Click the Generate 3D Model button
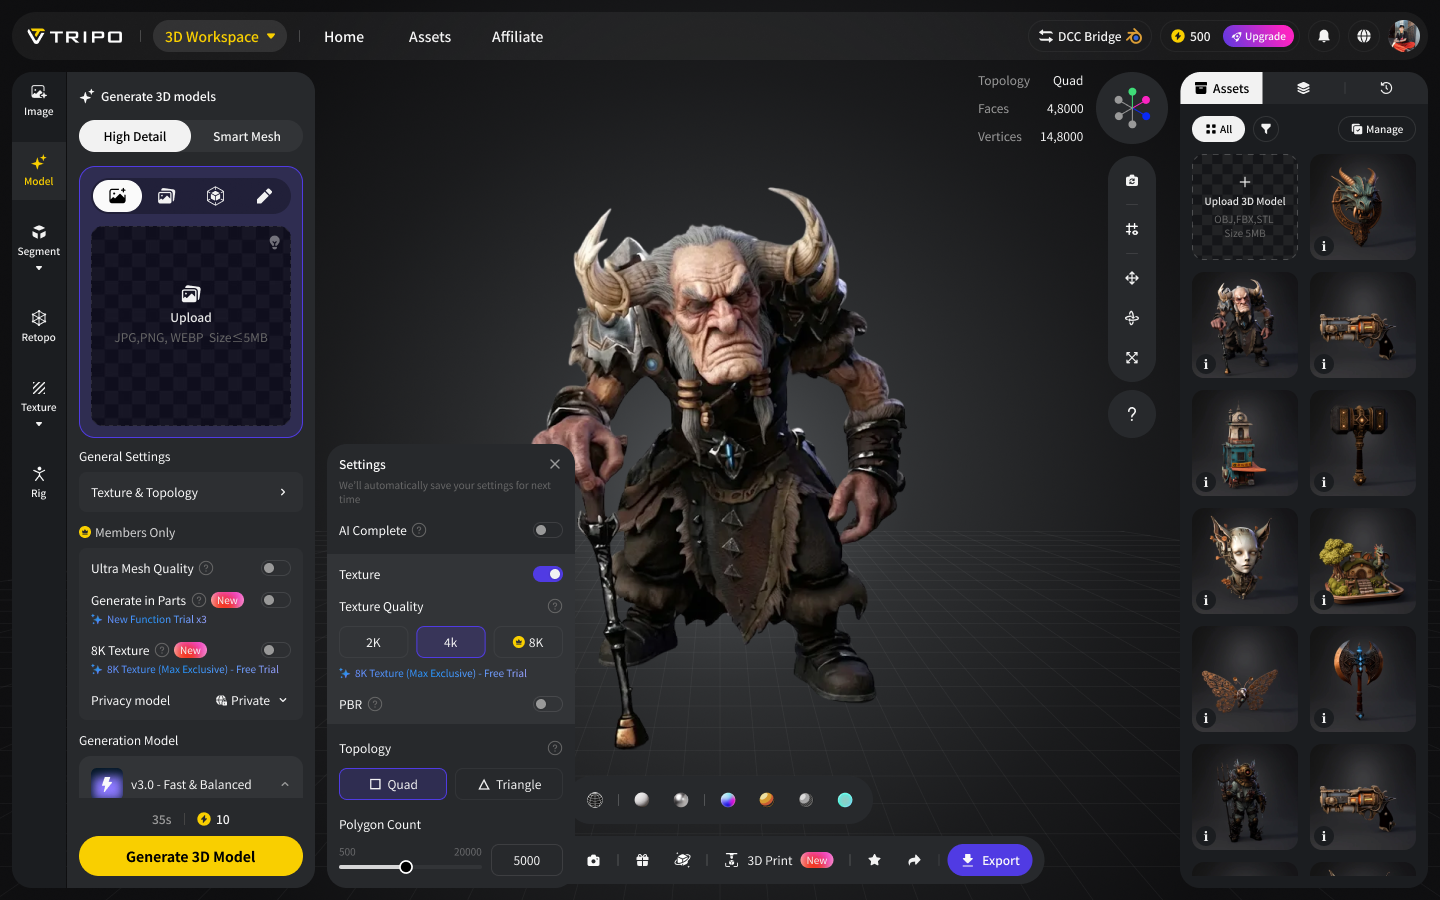The width and height of the screenshot is (1440, 900). [191, 856]
